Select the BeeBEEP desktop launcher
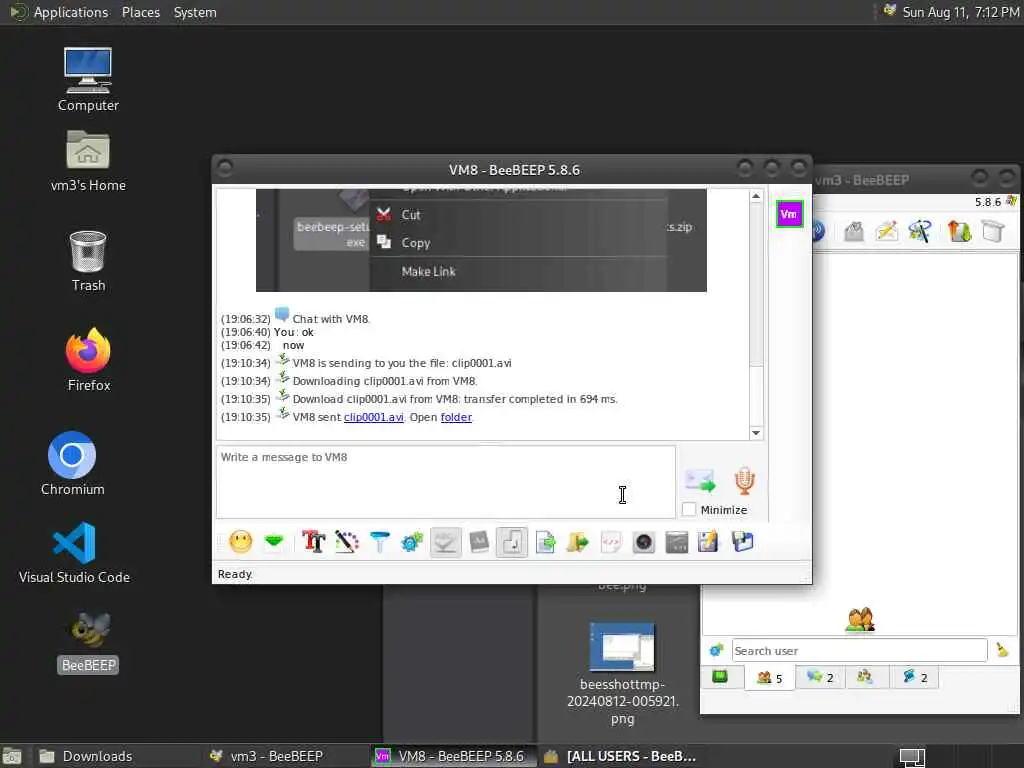 88,642
